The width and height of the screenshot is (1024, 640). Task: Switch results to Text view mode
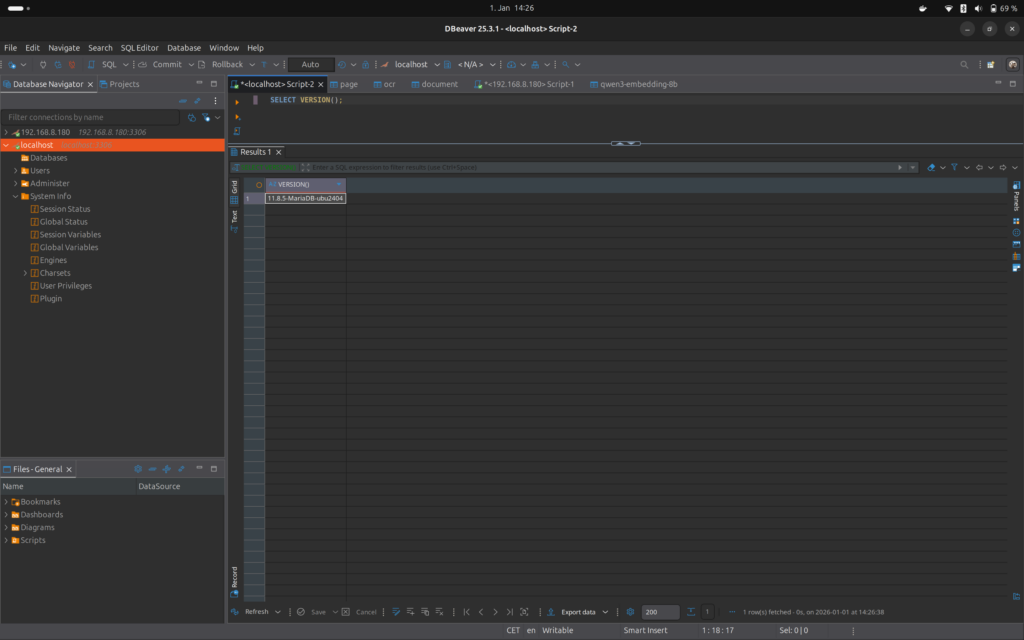point(235,216)
